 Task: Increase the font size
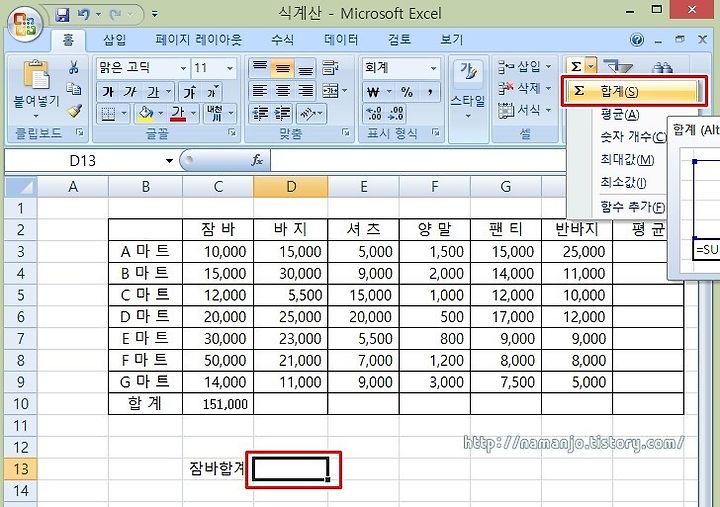click(x=190, y=92)
